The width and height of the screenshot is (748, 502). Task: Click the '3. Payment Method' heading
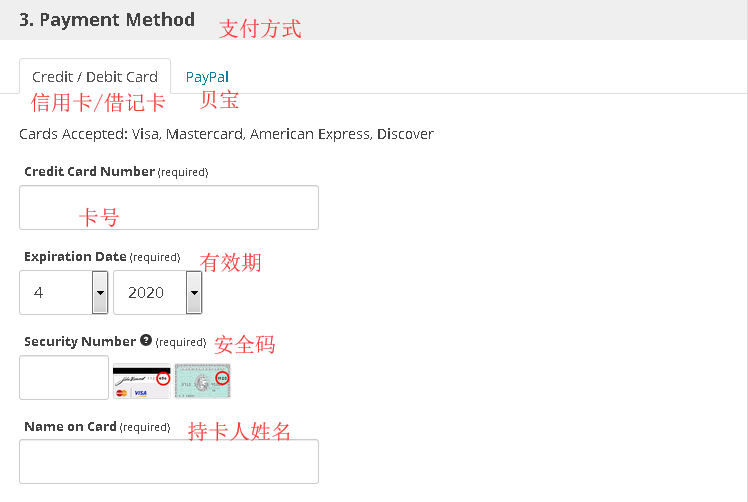tap(107, 20)
